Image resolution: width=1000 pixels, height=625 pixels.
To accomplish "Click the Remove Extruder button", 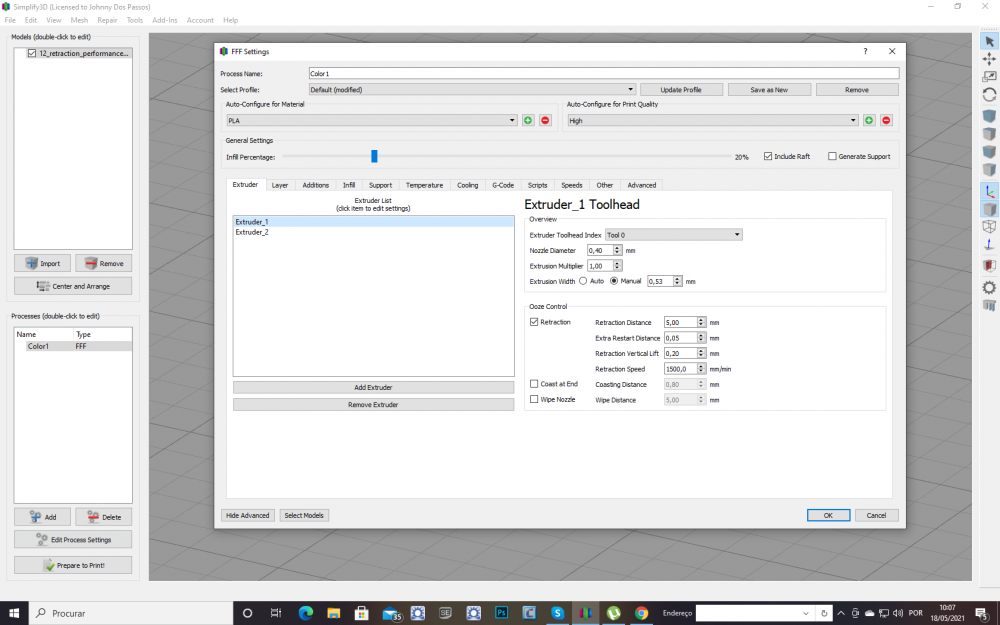I will pos(373,405).
